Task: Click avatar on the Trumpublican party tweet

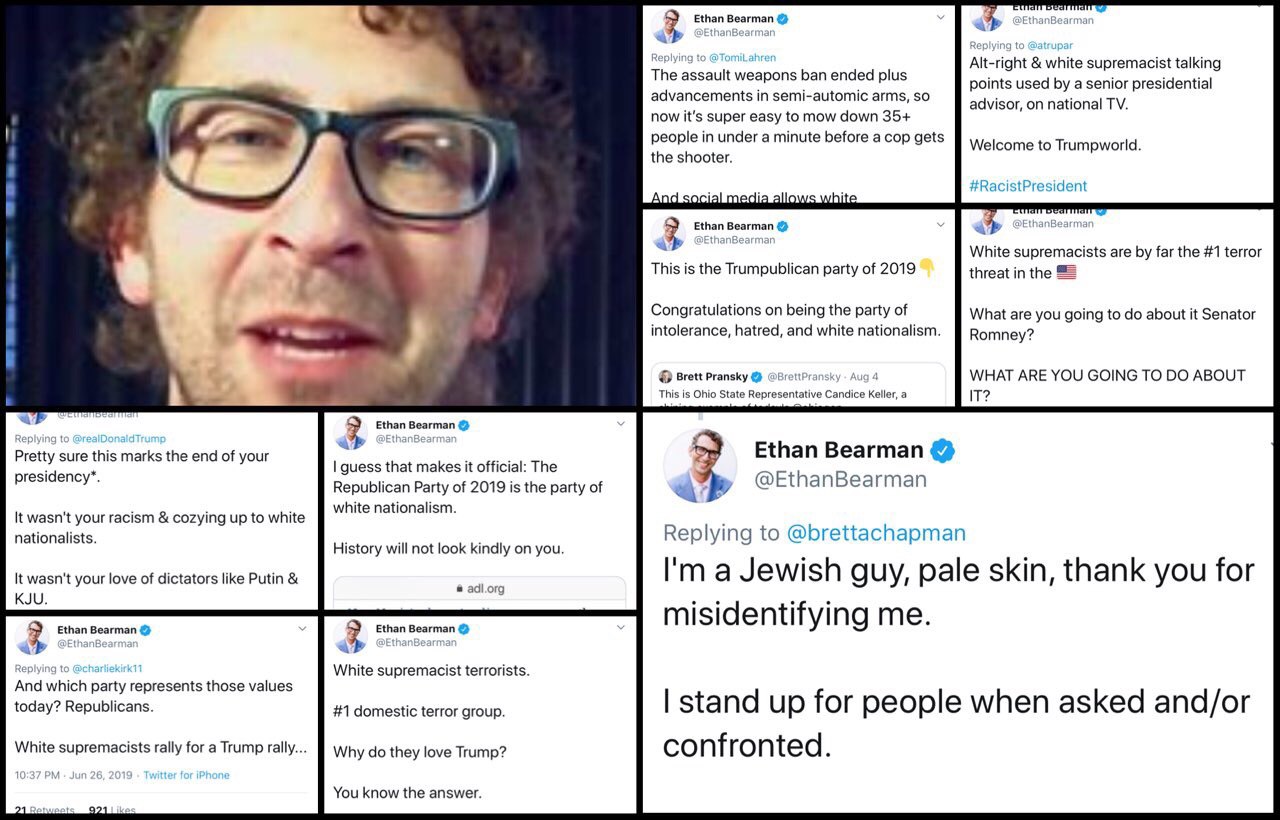Action: click(668, 233)
